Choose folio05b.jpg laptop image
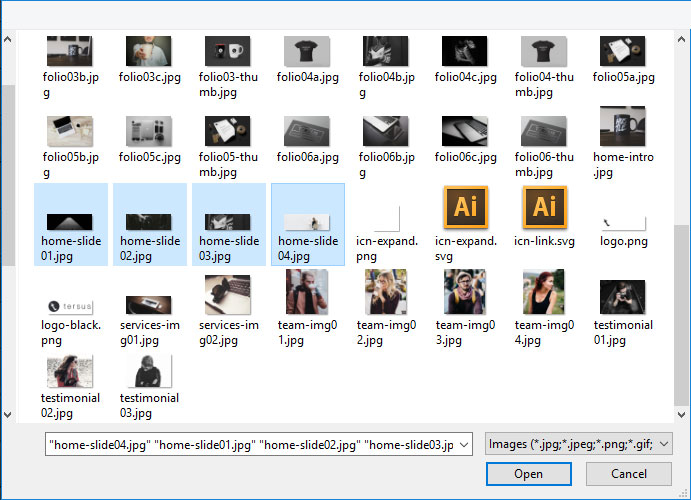This screenshot has width=691, height=500. click(70, 131)
